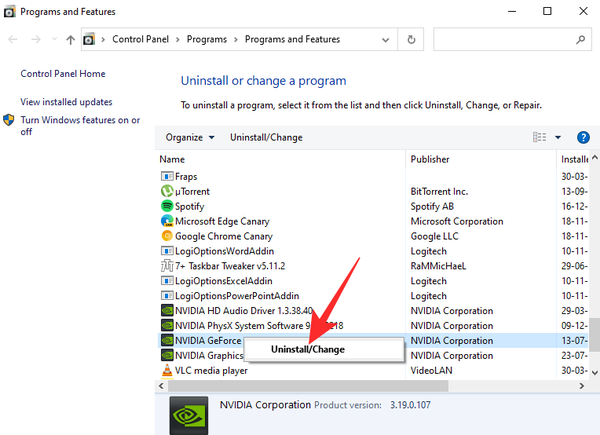Expand the chevron after Control Panel
This screenshot has height=435, width=600.
pos(178,40)
